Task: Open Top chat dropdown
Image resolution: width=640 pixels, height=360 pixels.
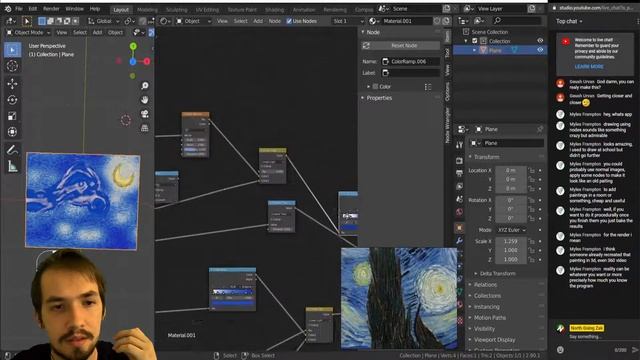Action: coord(569,21)
